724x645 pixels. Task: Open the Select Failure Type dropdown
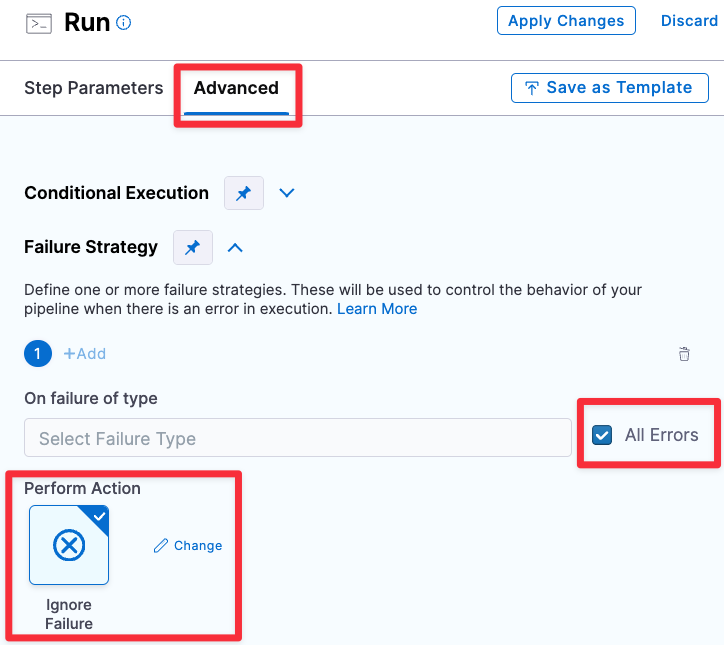tap(297, 438)
